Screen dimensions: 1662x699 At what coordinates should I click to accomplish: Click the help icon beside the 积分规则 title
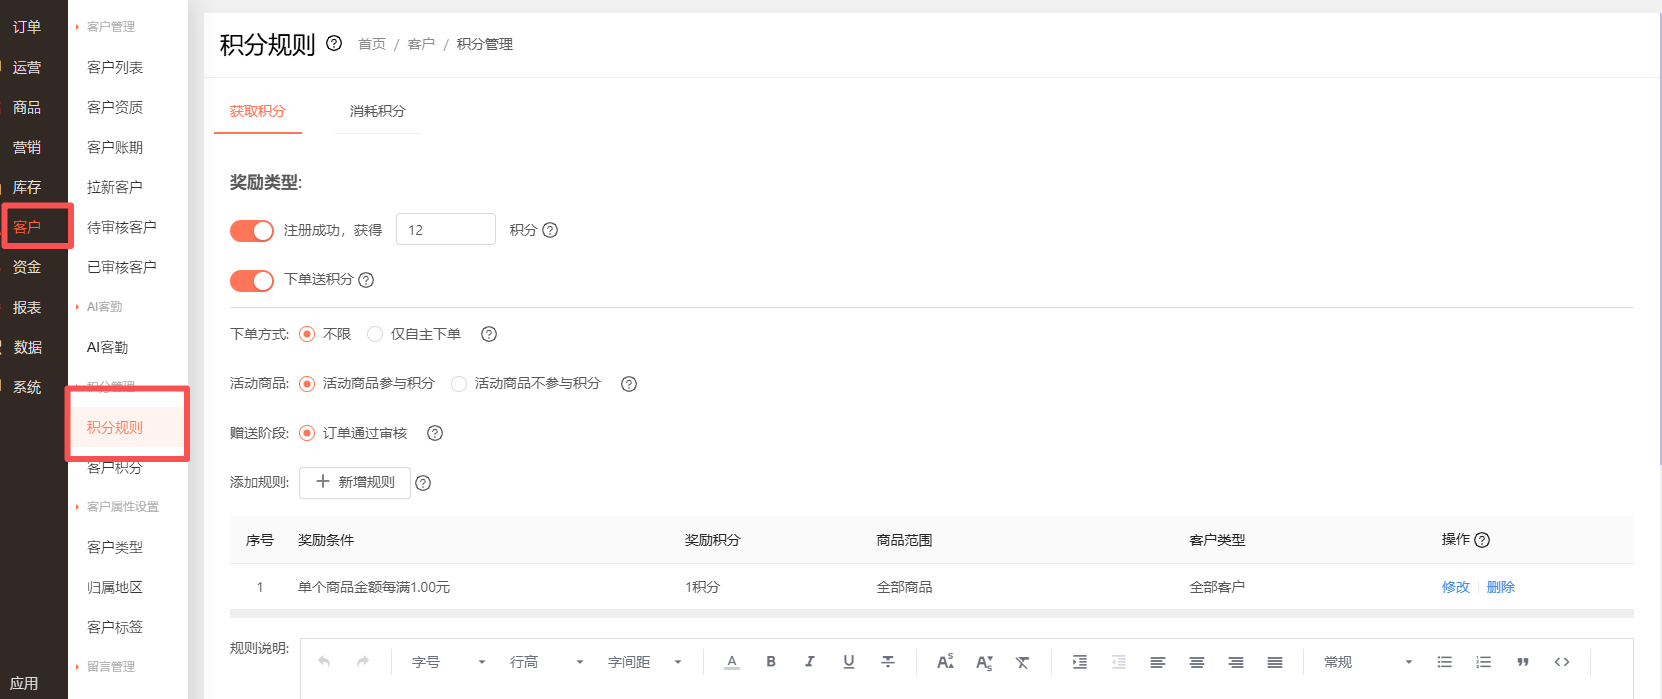pos(334,43)
